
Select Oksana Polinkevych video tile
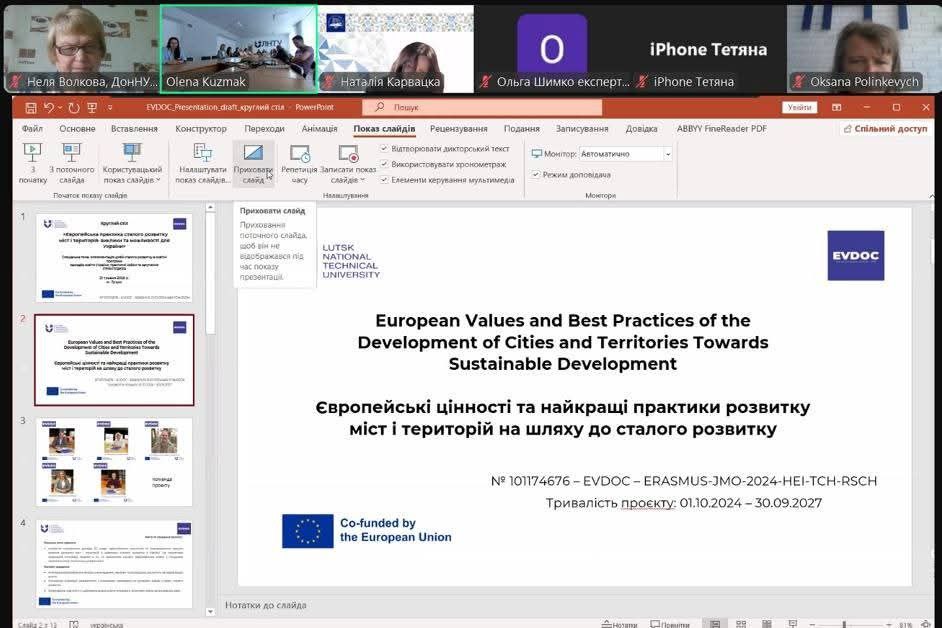(864, 49)
